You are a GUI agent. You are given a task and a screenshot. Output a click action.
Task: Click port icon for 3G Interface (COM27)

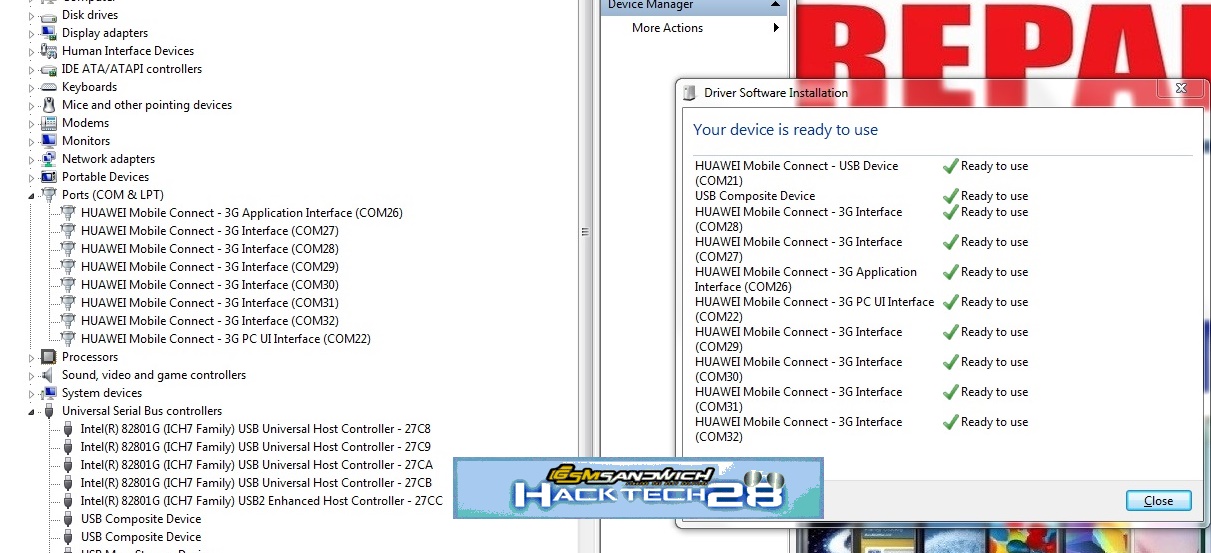68,231
